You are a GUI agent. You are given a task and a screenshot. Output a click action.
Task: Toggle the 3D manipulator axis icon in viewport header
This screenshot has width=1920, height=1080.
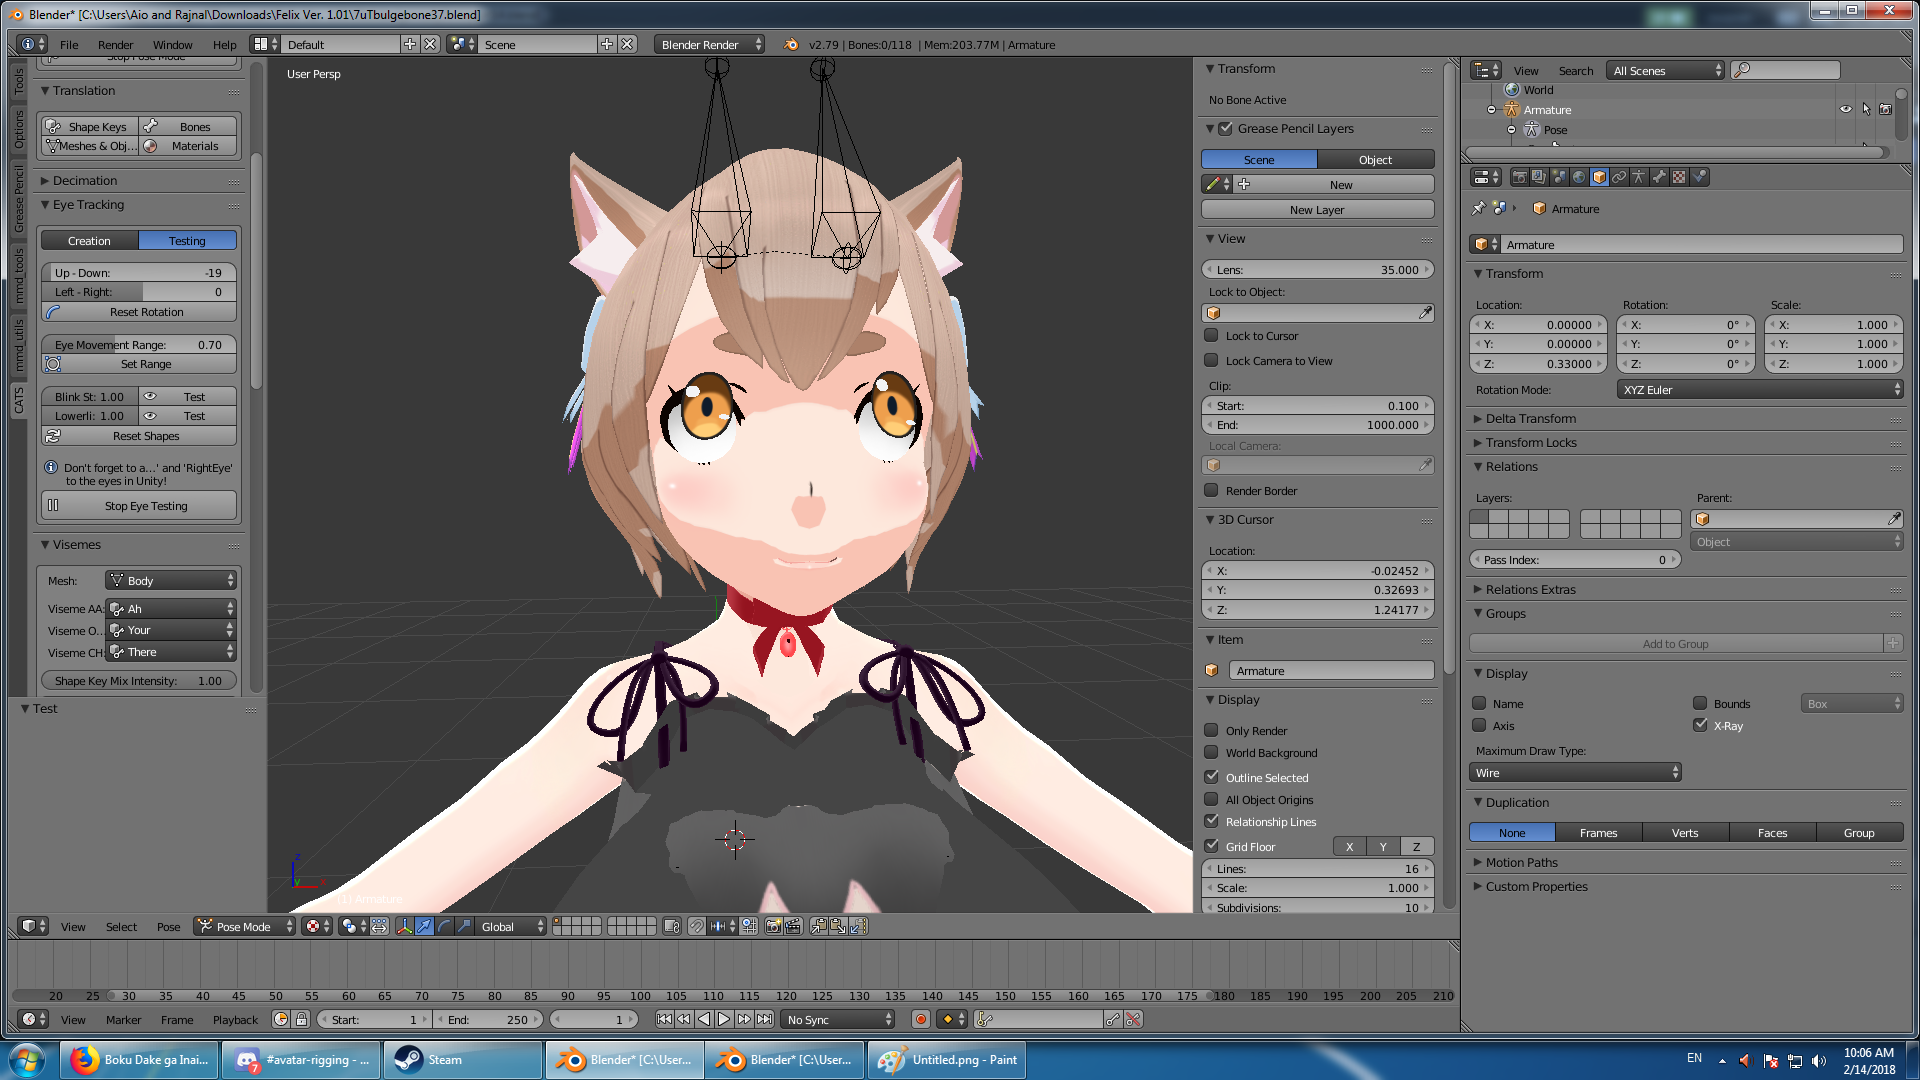coord(404,926)
